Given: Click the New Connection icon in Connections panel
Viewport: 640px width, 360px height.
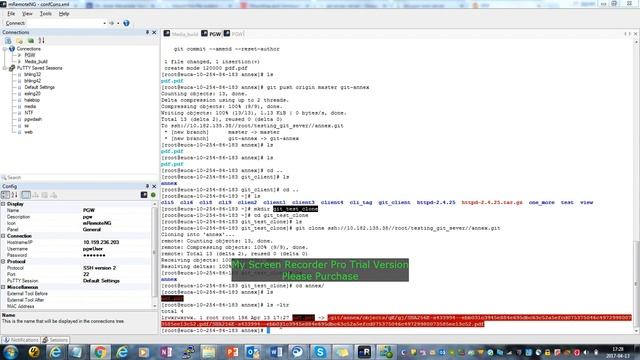Looking at the screenshot, I should coord(8,40).
